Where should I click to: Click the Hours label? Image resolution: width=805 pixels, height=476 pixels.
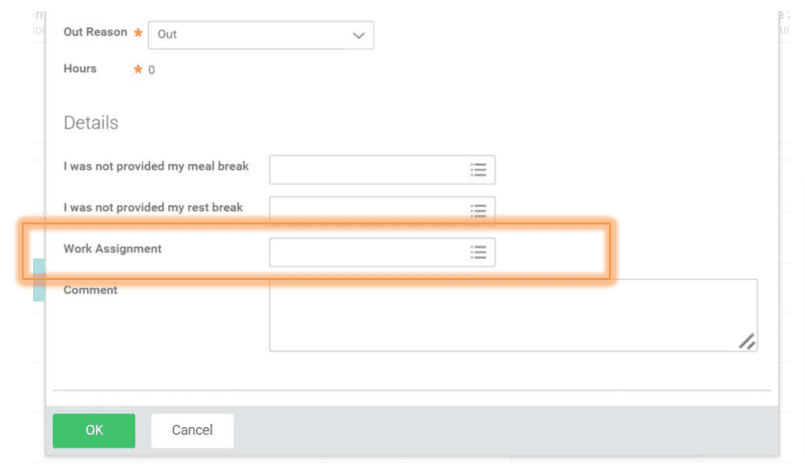click(x=80, y=69)
